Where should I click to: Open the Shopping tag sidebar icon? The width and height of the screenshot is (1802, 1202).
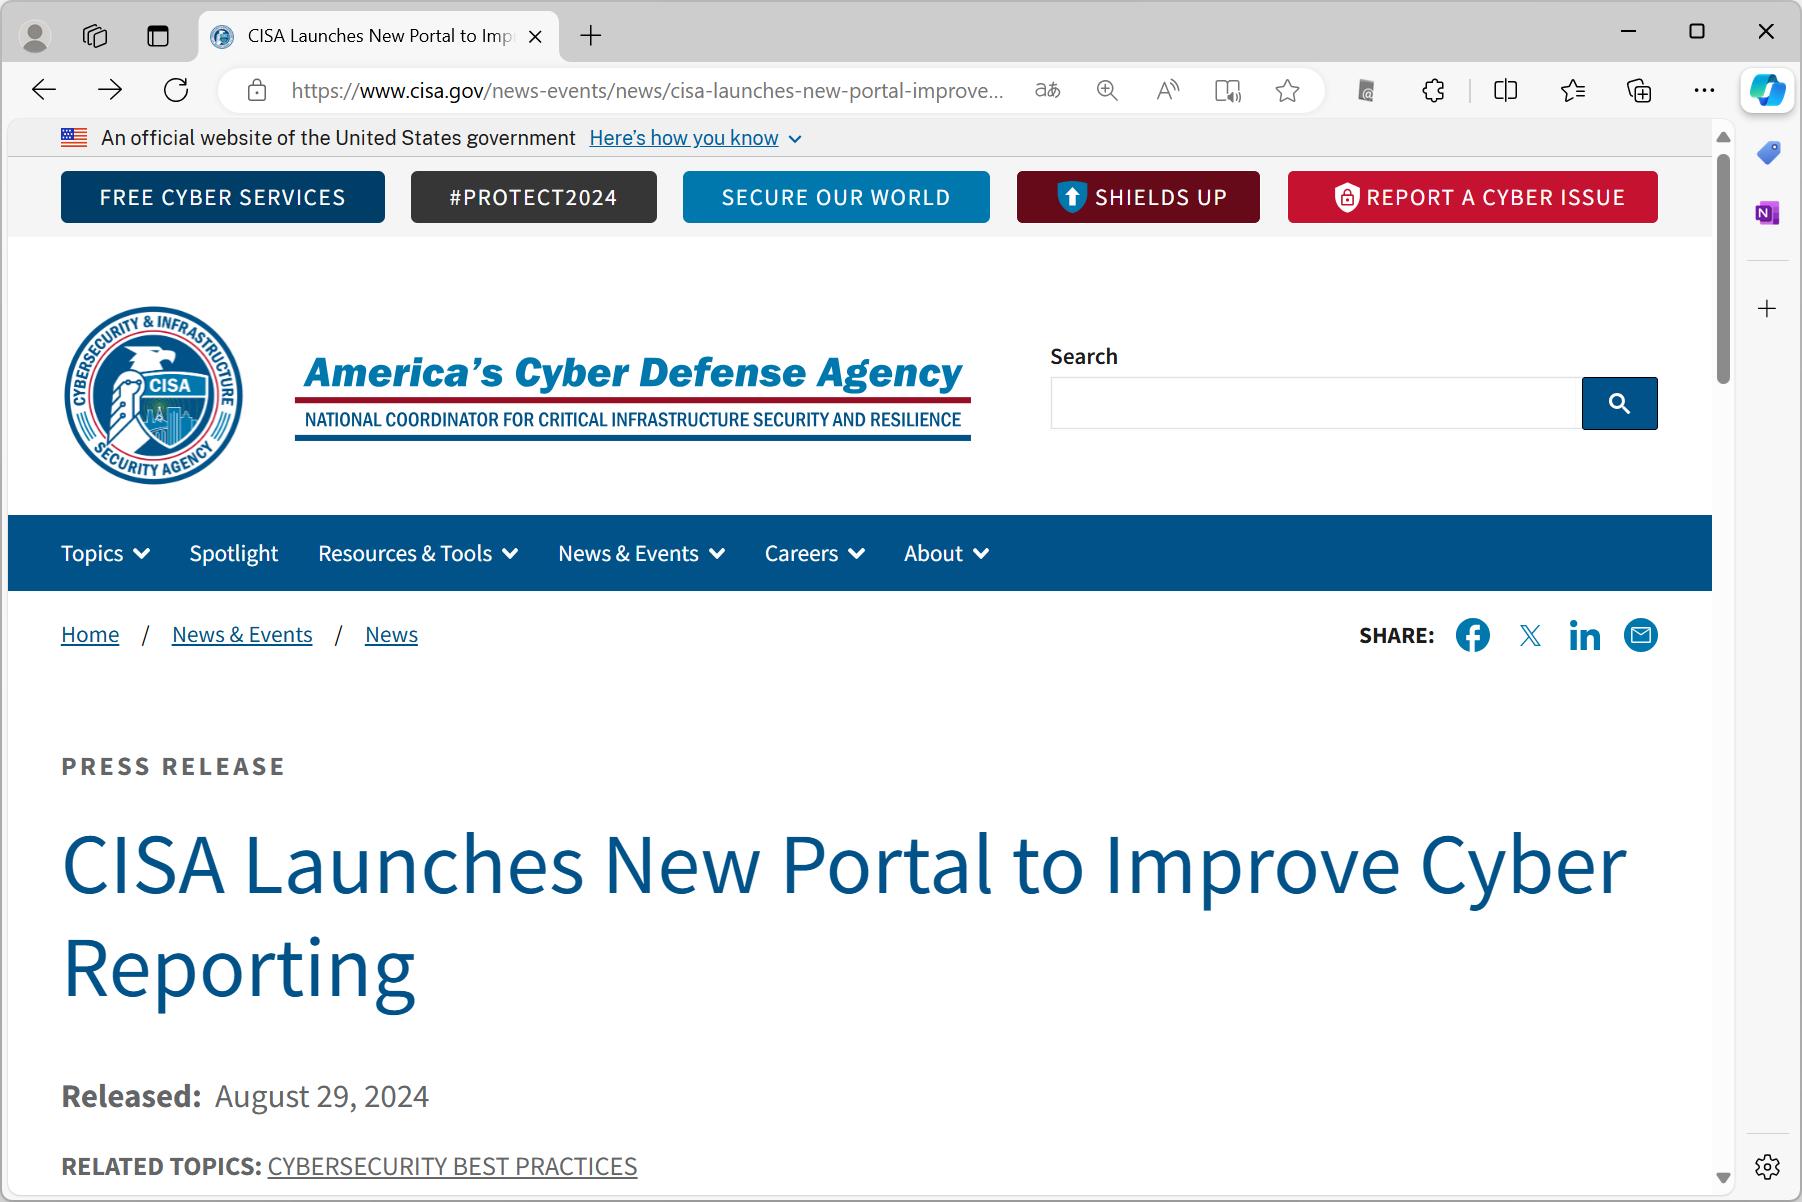pos(1767,153)
